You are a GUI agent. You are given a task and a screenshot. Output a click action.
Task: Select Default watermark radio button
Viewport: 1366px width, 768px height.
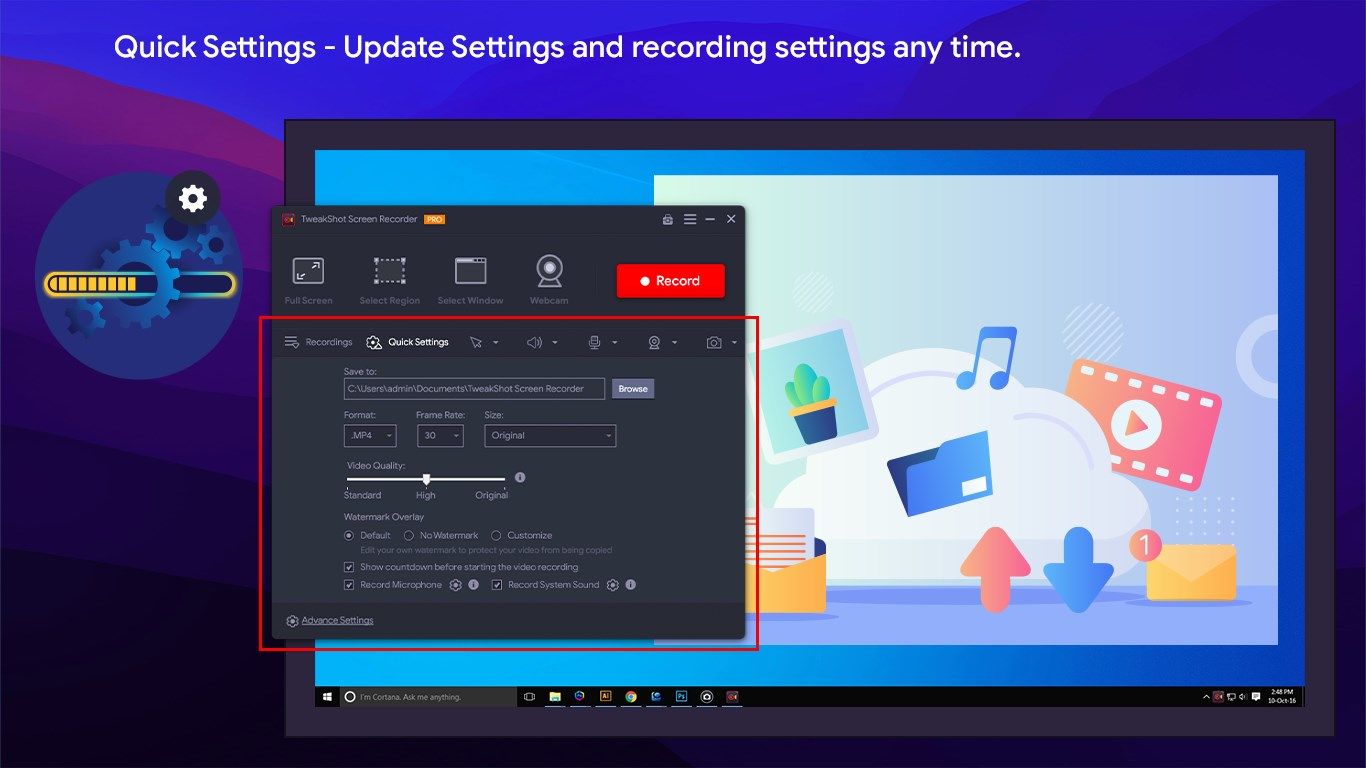pyautogui.click(x=349, y=535)
